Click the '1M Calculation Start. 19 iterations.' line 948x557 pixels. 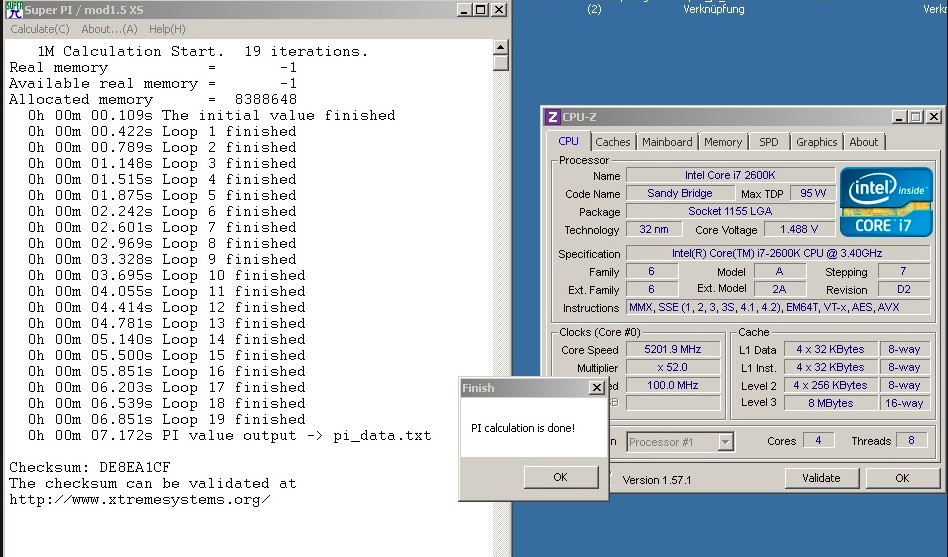[203, 51]
